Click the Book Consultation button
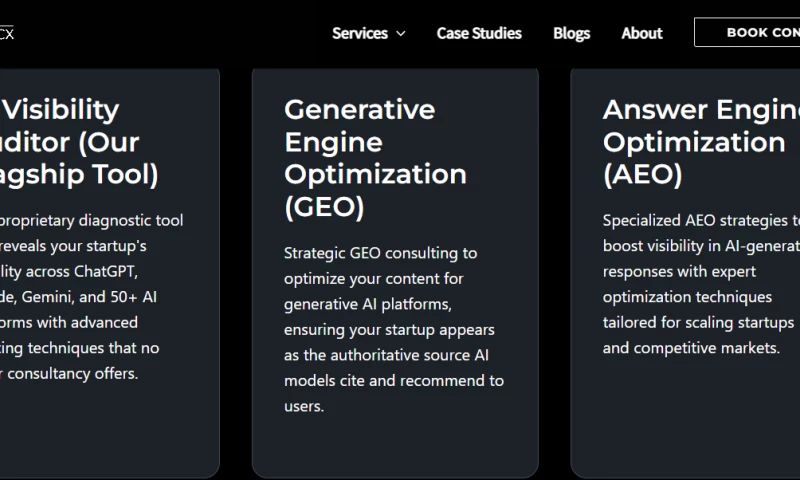800x480 pixels. [750, 32]
